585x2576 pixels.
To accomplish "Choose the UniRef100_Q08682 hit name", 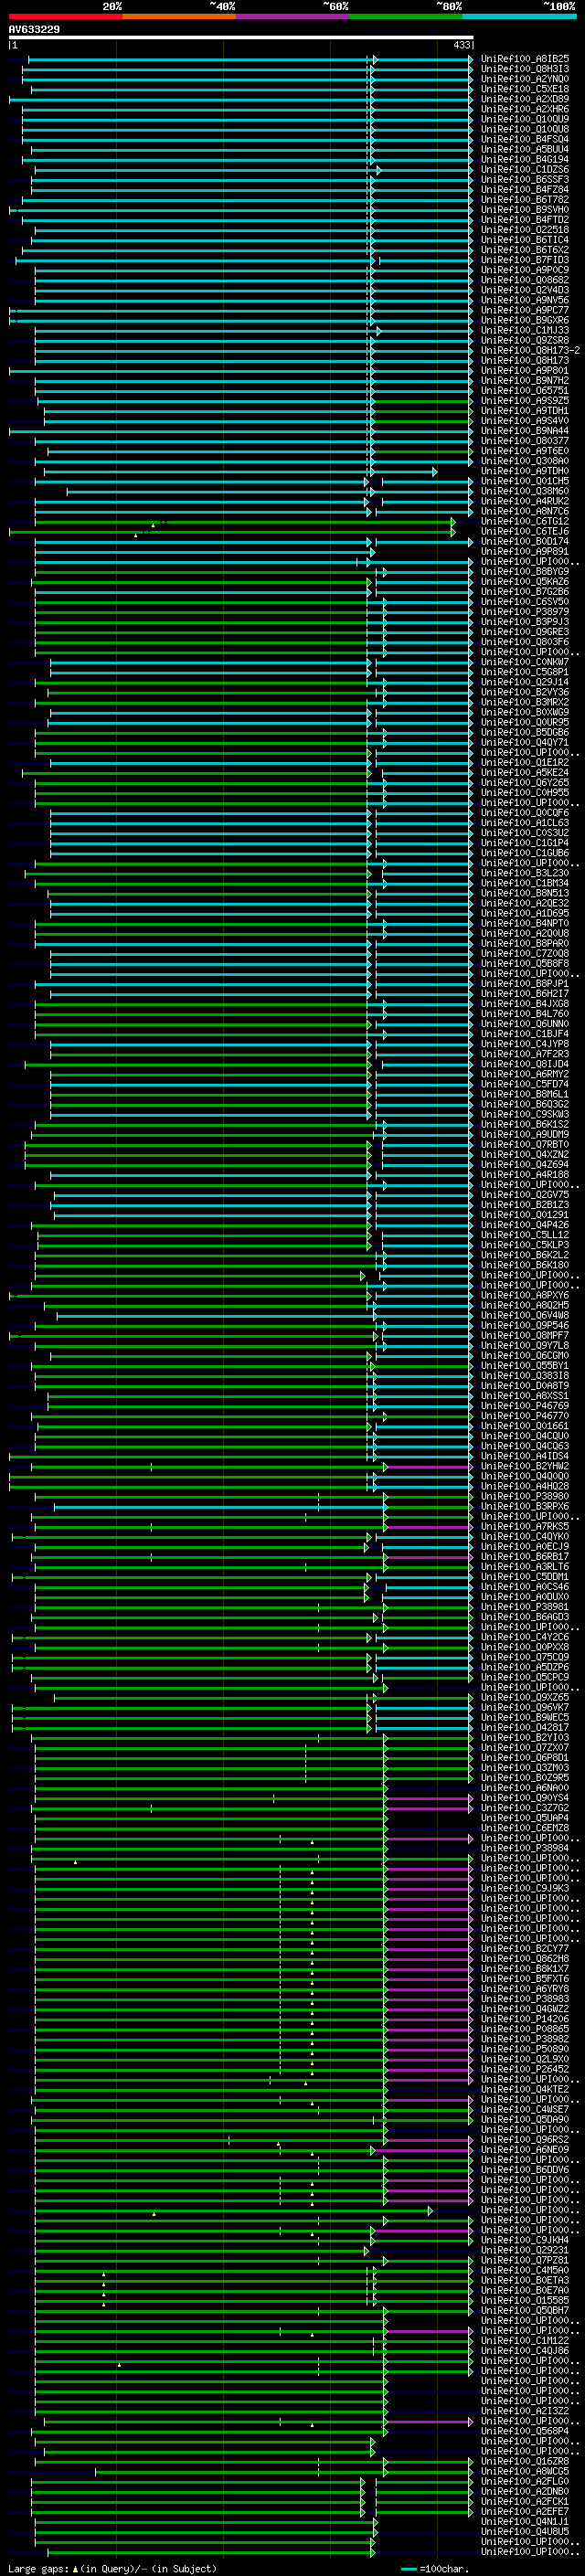I will [525, 280].
